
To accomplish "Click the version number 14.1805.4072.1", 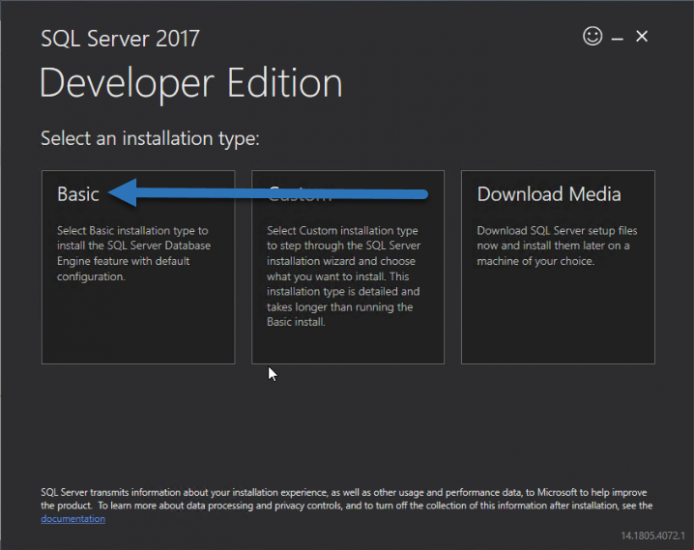I will pyautogui.click(x=653, y=535).
